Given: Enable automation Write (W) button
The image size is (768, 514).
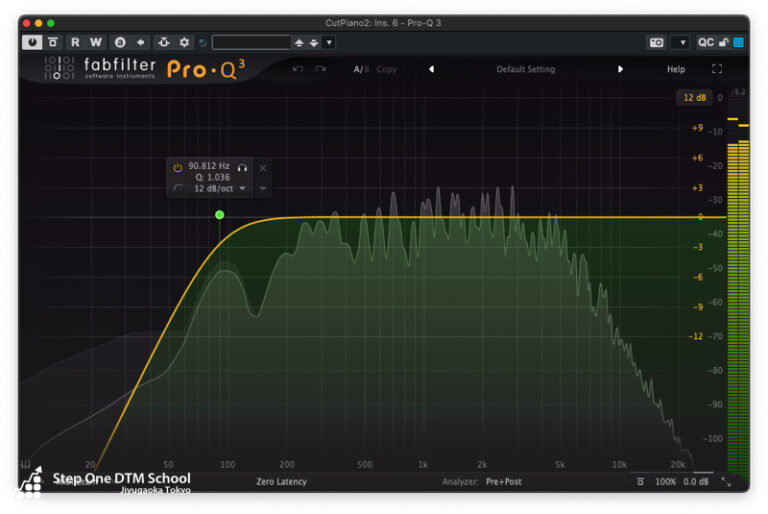Looking at the screenshot, I should 96,42.
